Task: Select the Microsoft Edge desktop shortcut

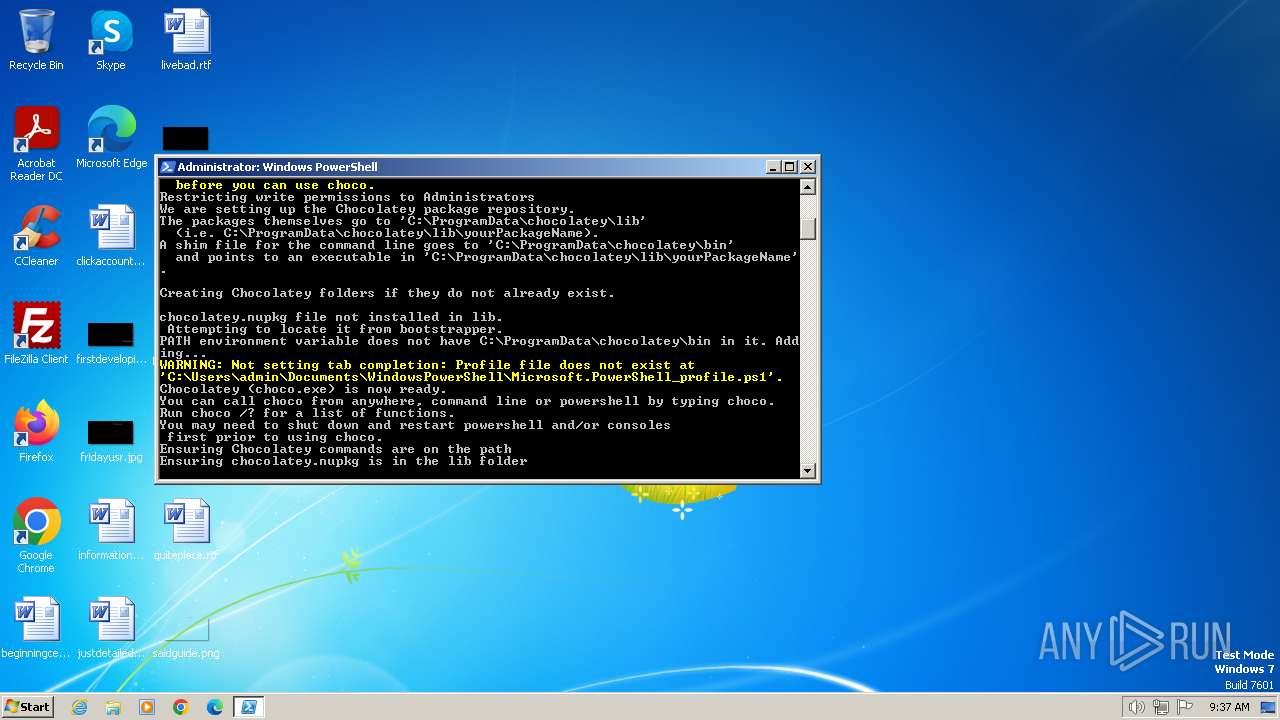Action: [x=111, y=138]
